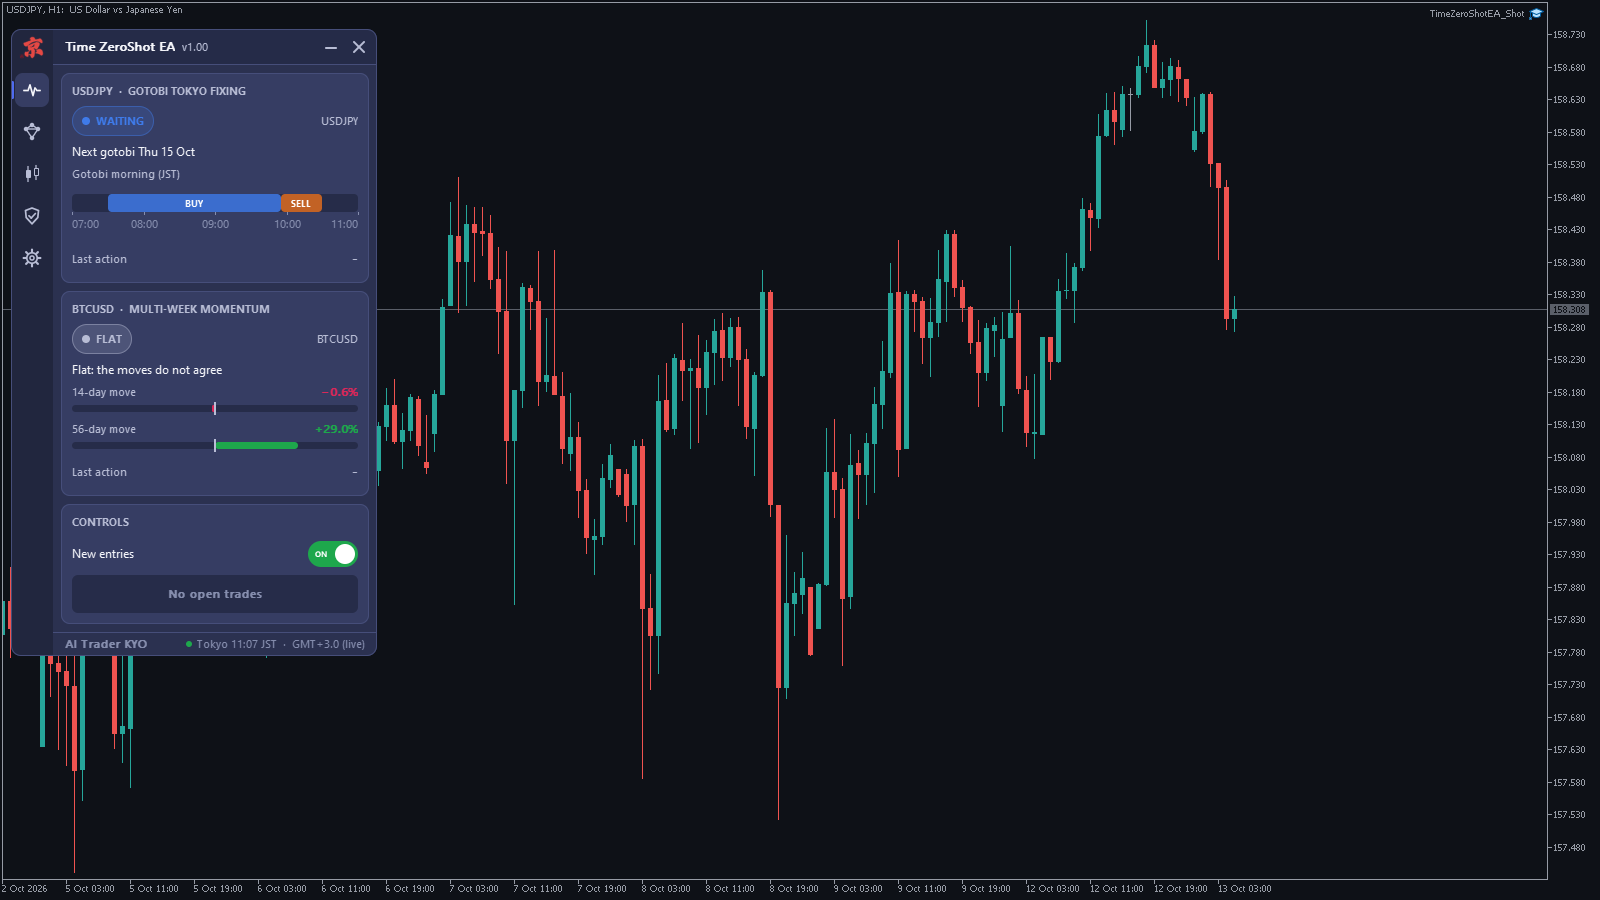Screen dimensions: 1600x900
Task: Click the 'Next gotobi Thu 15 Oct' text
Action: (x=133, y=152)
